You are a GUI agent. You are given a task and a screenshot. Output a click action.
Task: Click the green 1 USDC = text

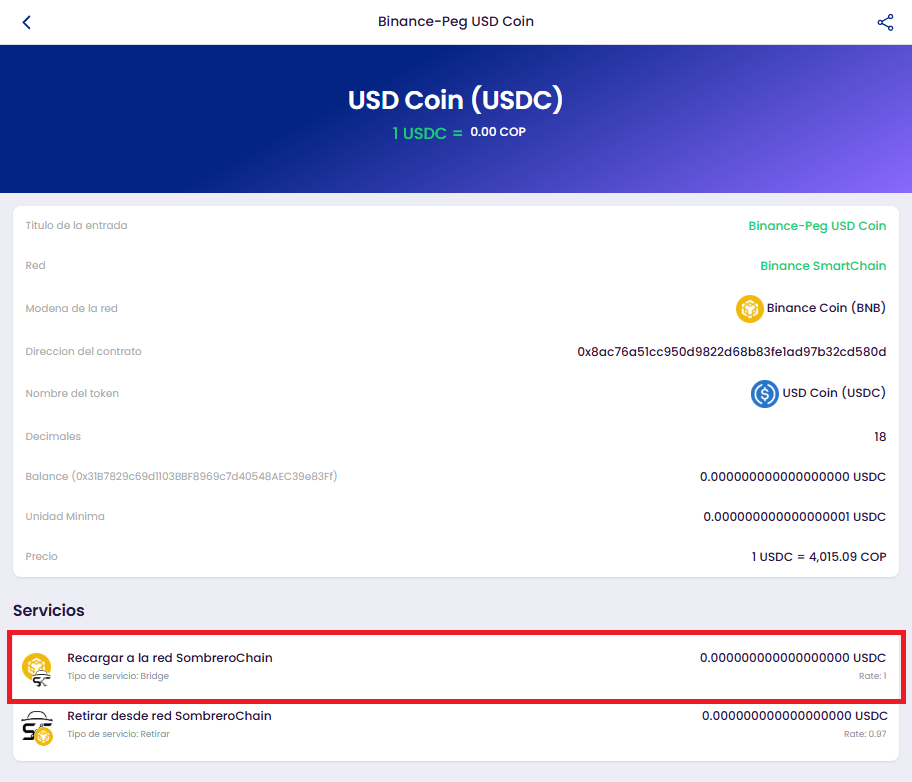pyautogui.click(x=428, y=133)
